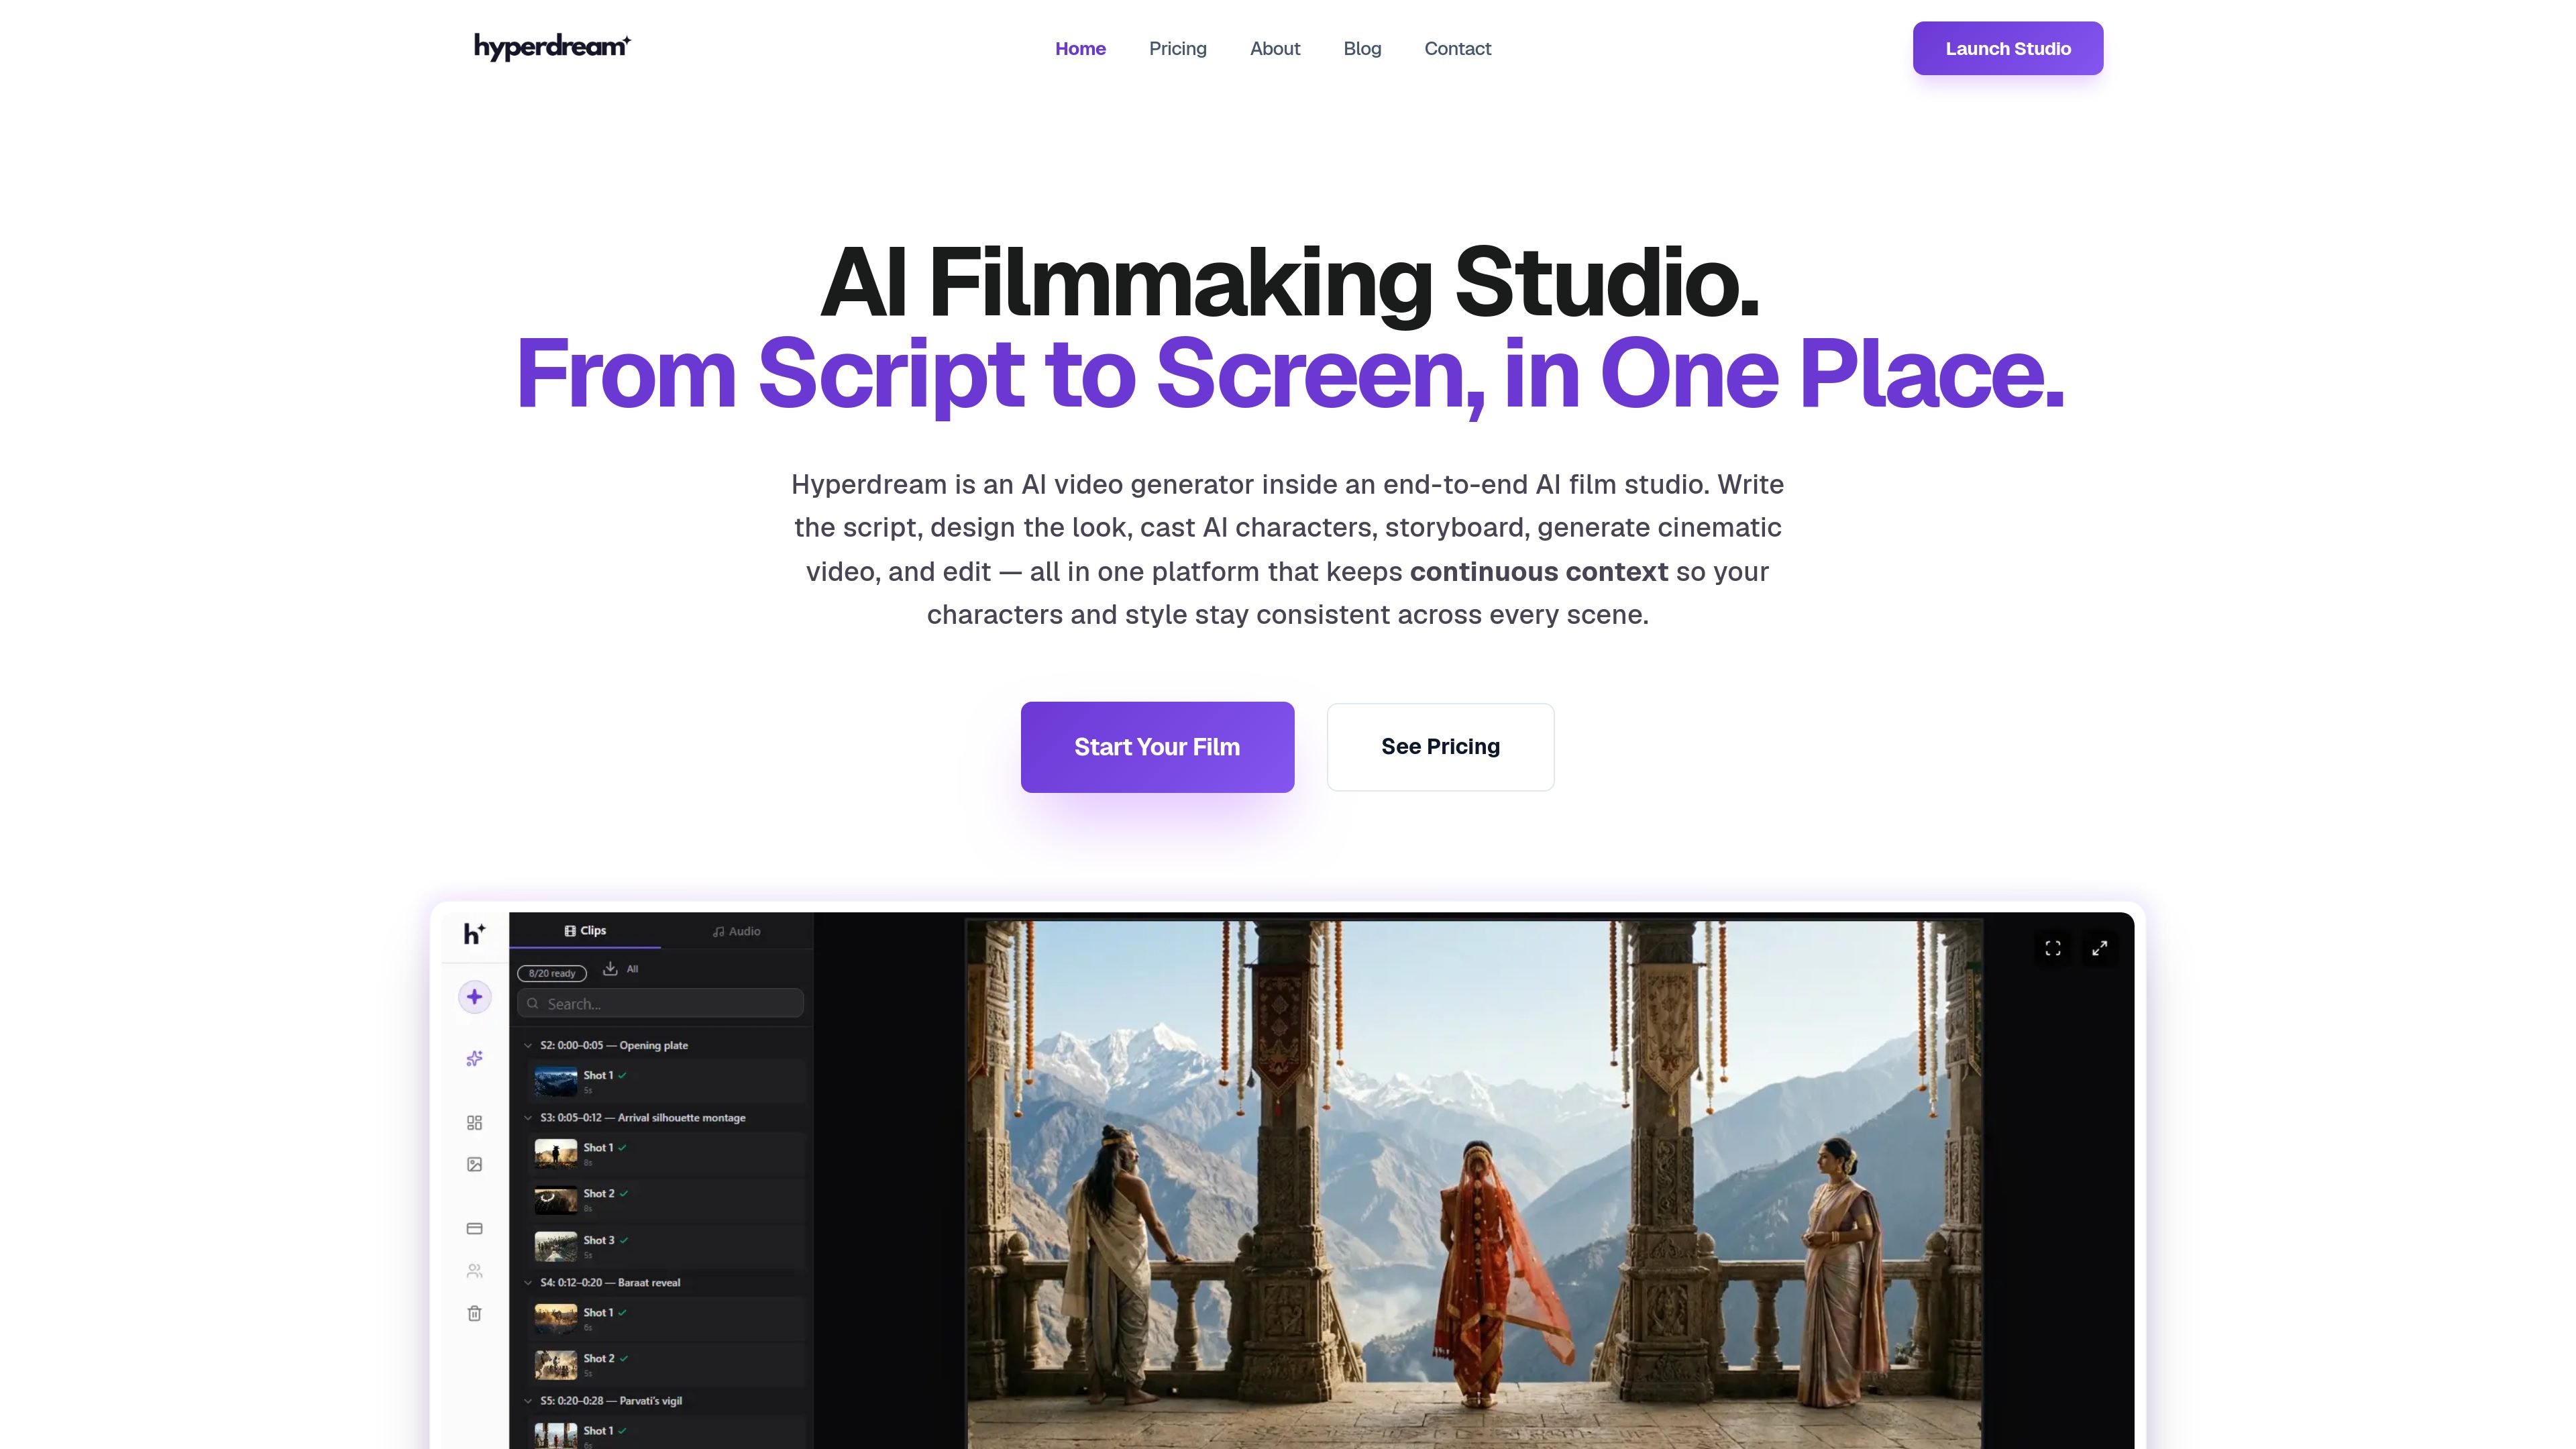Collapse the S2 Opening plate section
Screen dimensions: 2576x1449
528,1045
